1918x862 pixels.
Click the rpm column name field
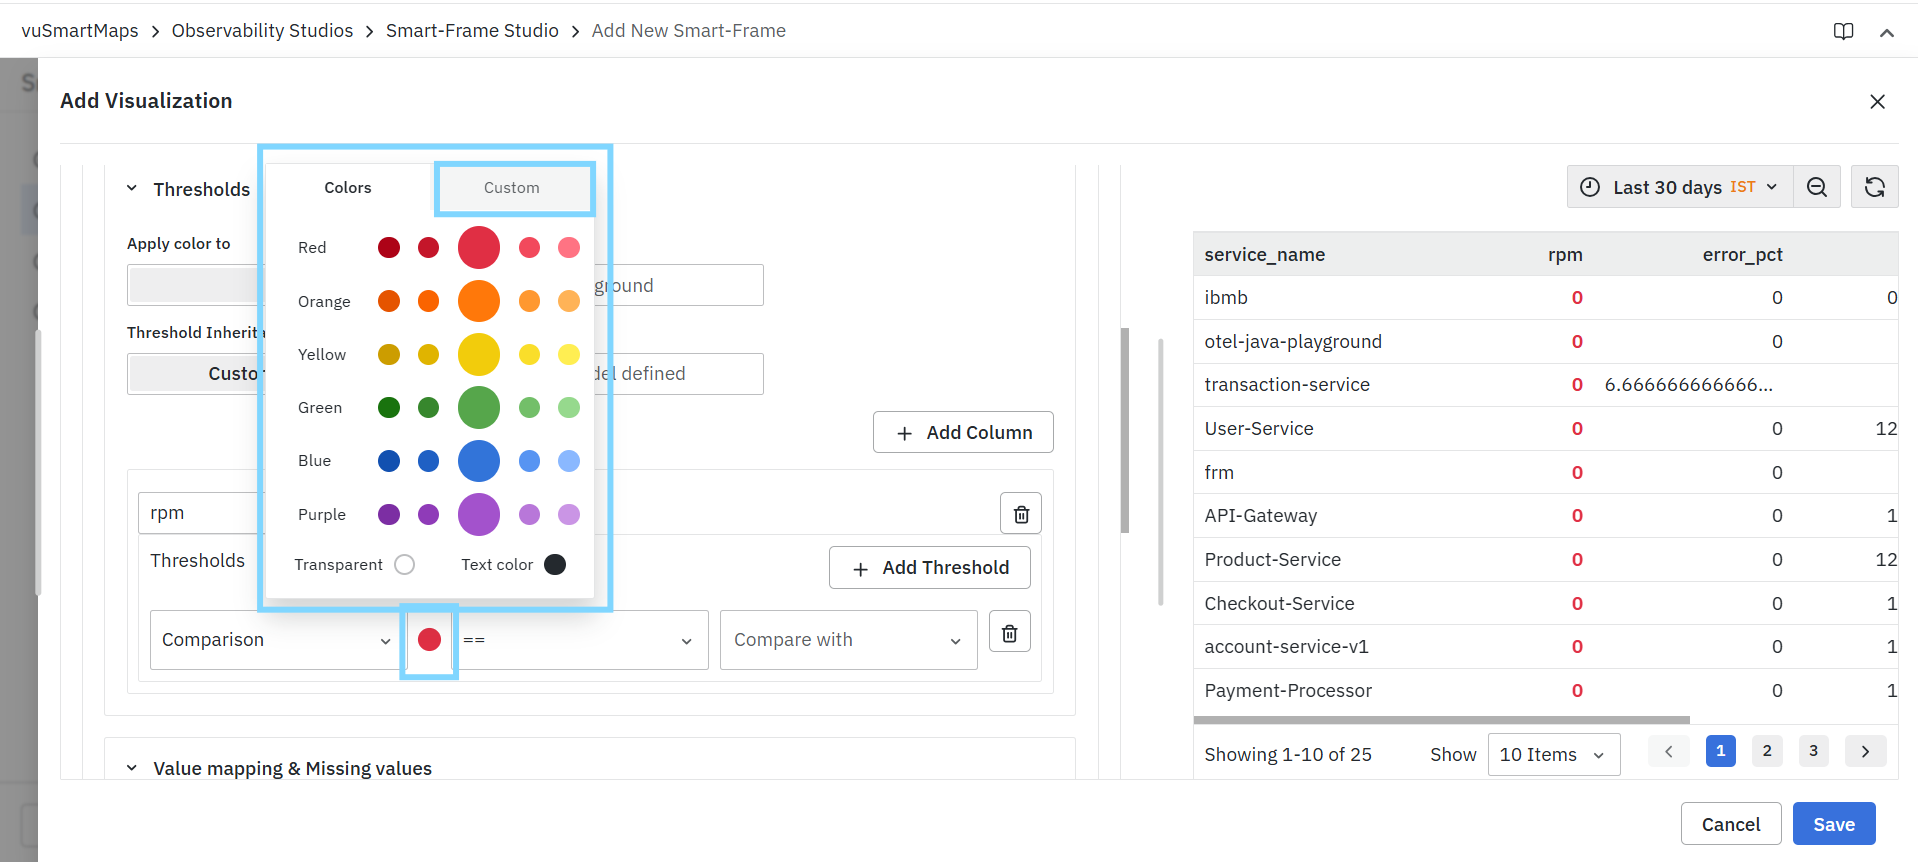[x=200, y=513]
